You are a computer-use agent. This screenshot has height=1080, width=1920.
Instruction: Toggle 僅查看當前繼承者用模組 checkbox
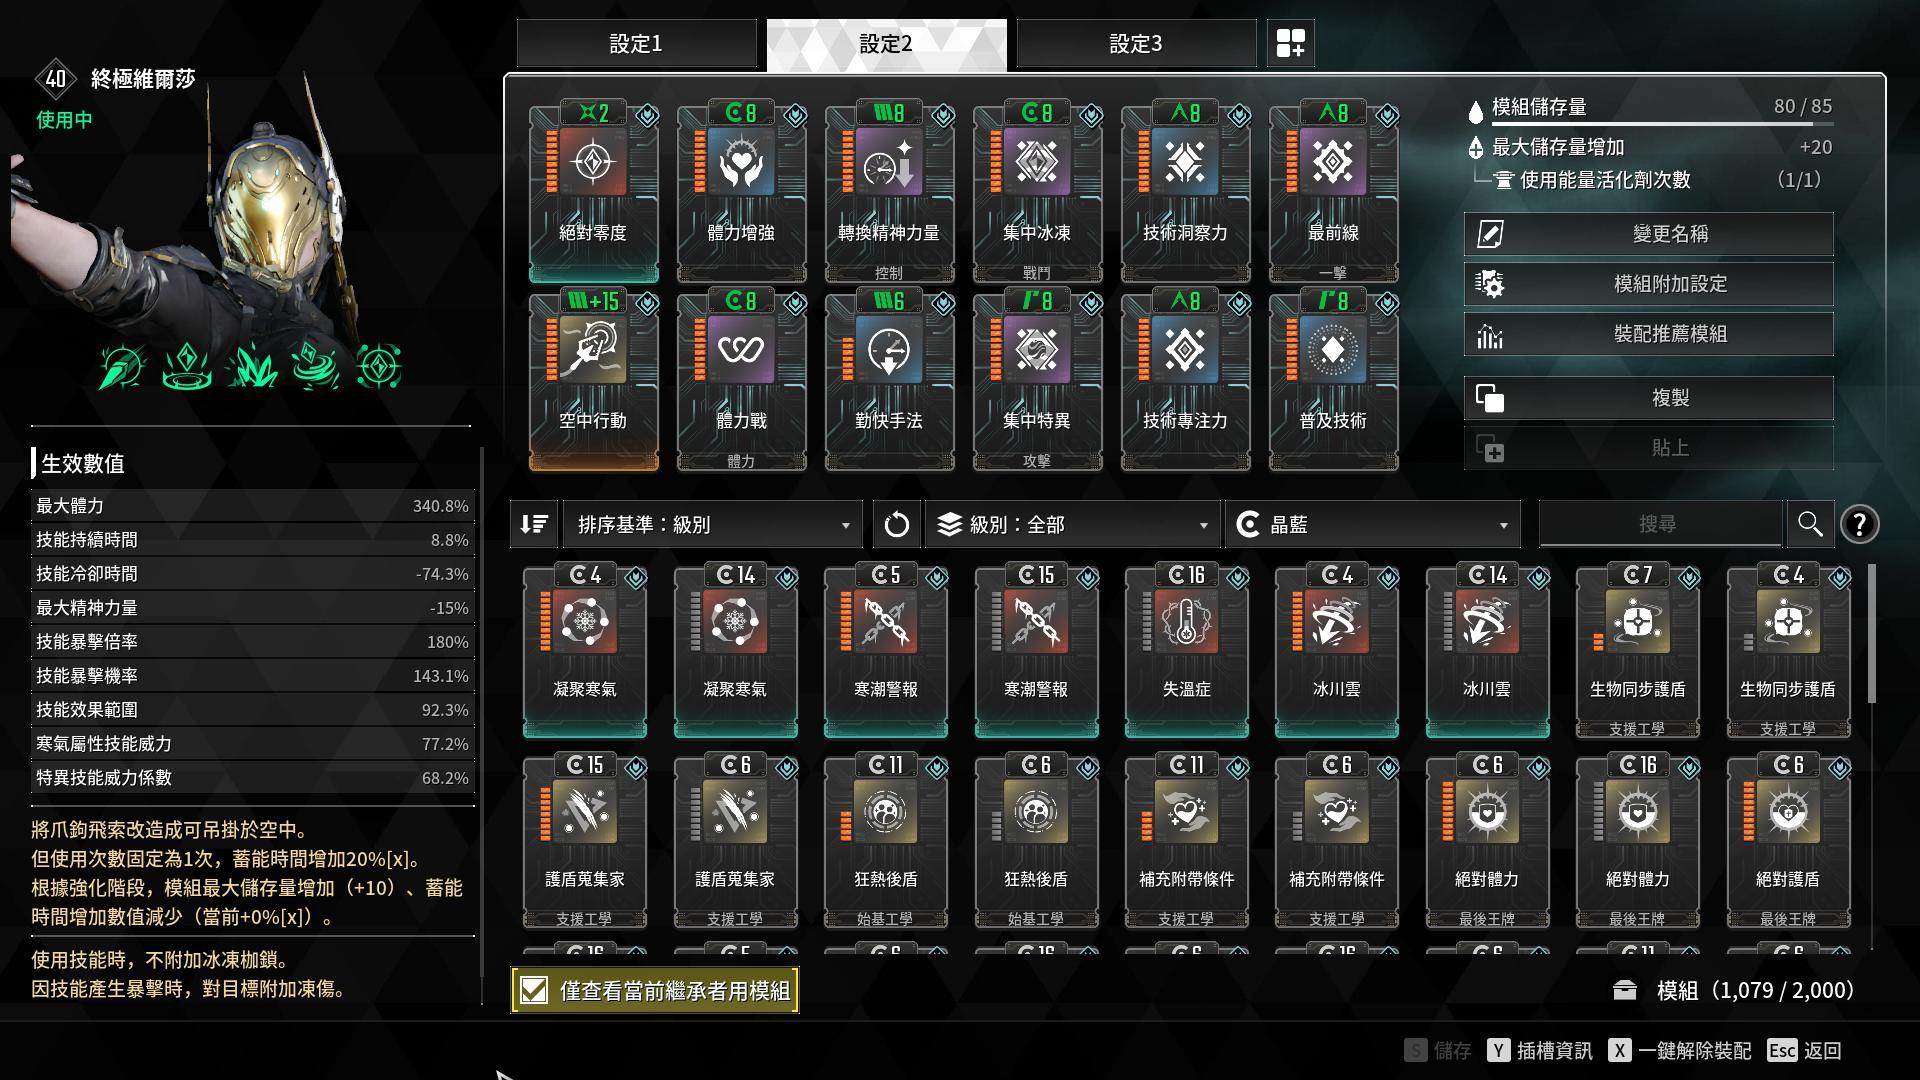pos(534,990)
